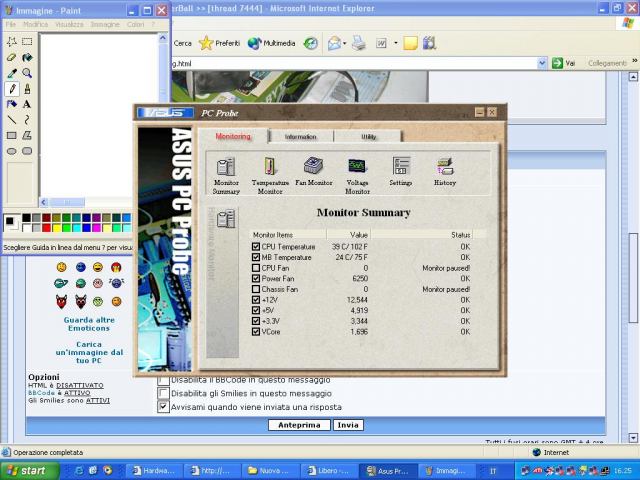Switch to Nuova... folder taskbar item
This screenshot has height=480, width=640.
271,471
